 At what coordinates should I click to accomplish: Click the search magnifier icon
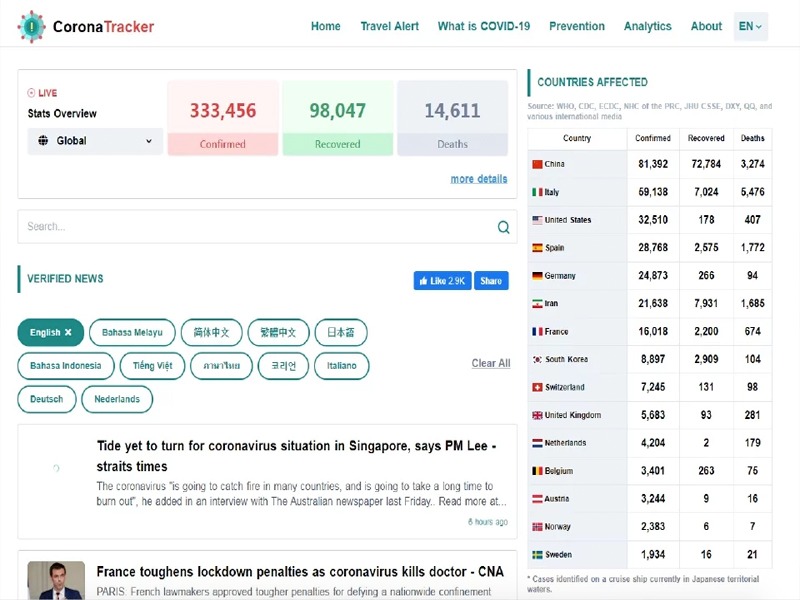[x=503, y=227]
